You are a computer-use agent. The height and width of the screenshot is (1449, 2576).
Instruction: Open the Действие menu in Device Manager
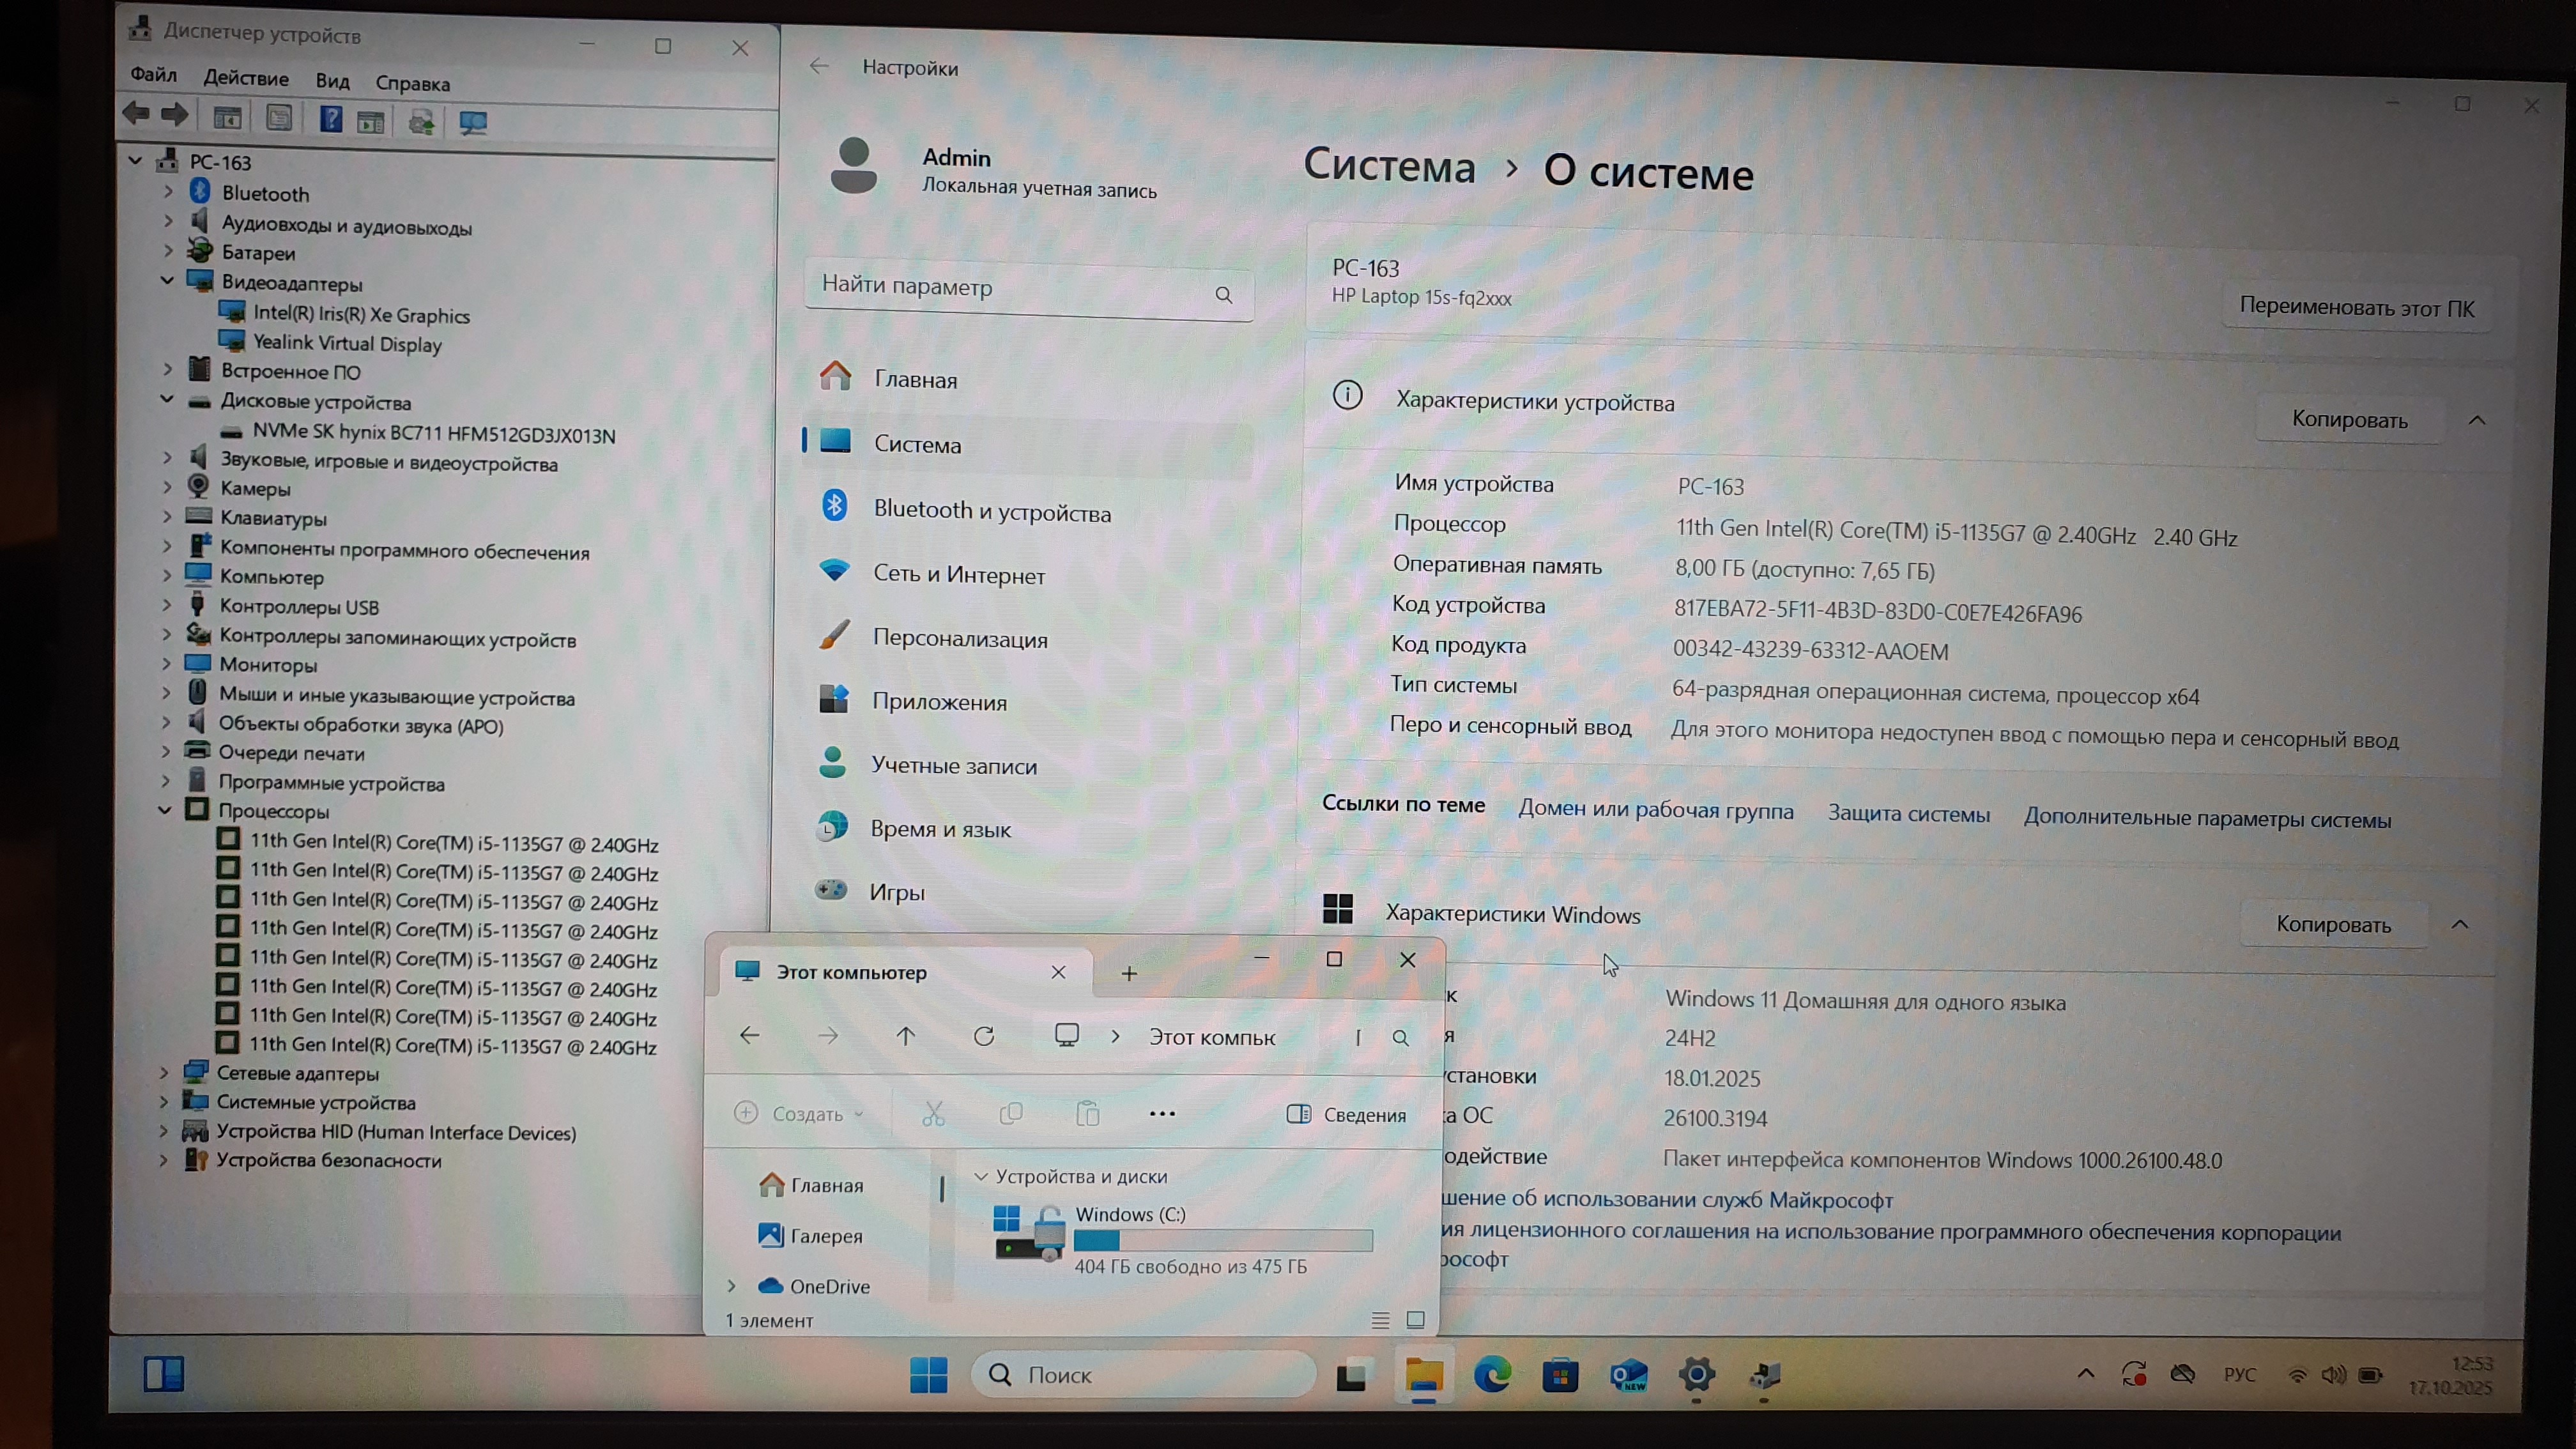[246, 78]
